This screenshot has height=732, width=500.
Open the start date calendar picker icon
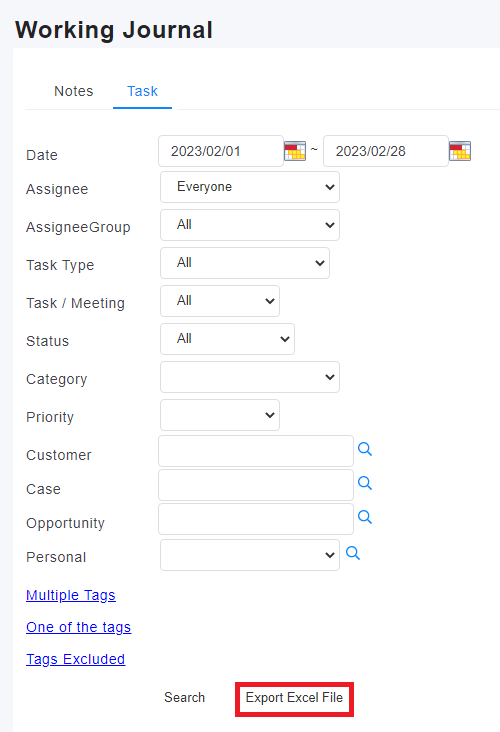(x=295, y=151)
